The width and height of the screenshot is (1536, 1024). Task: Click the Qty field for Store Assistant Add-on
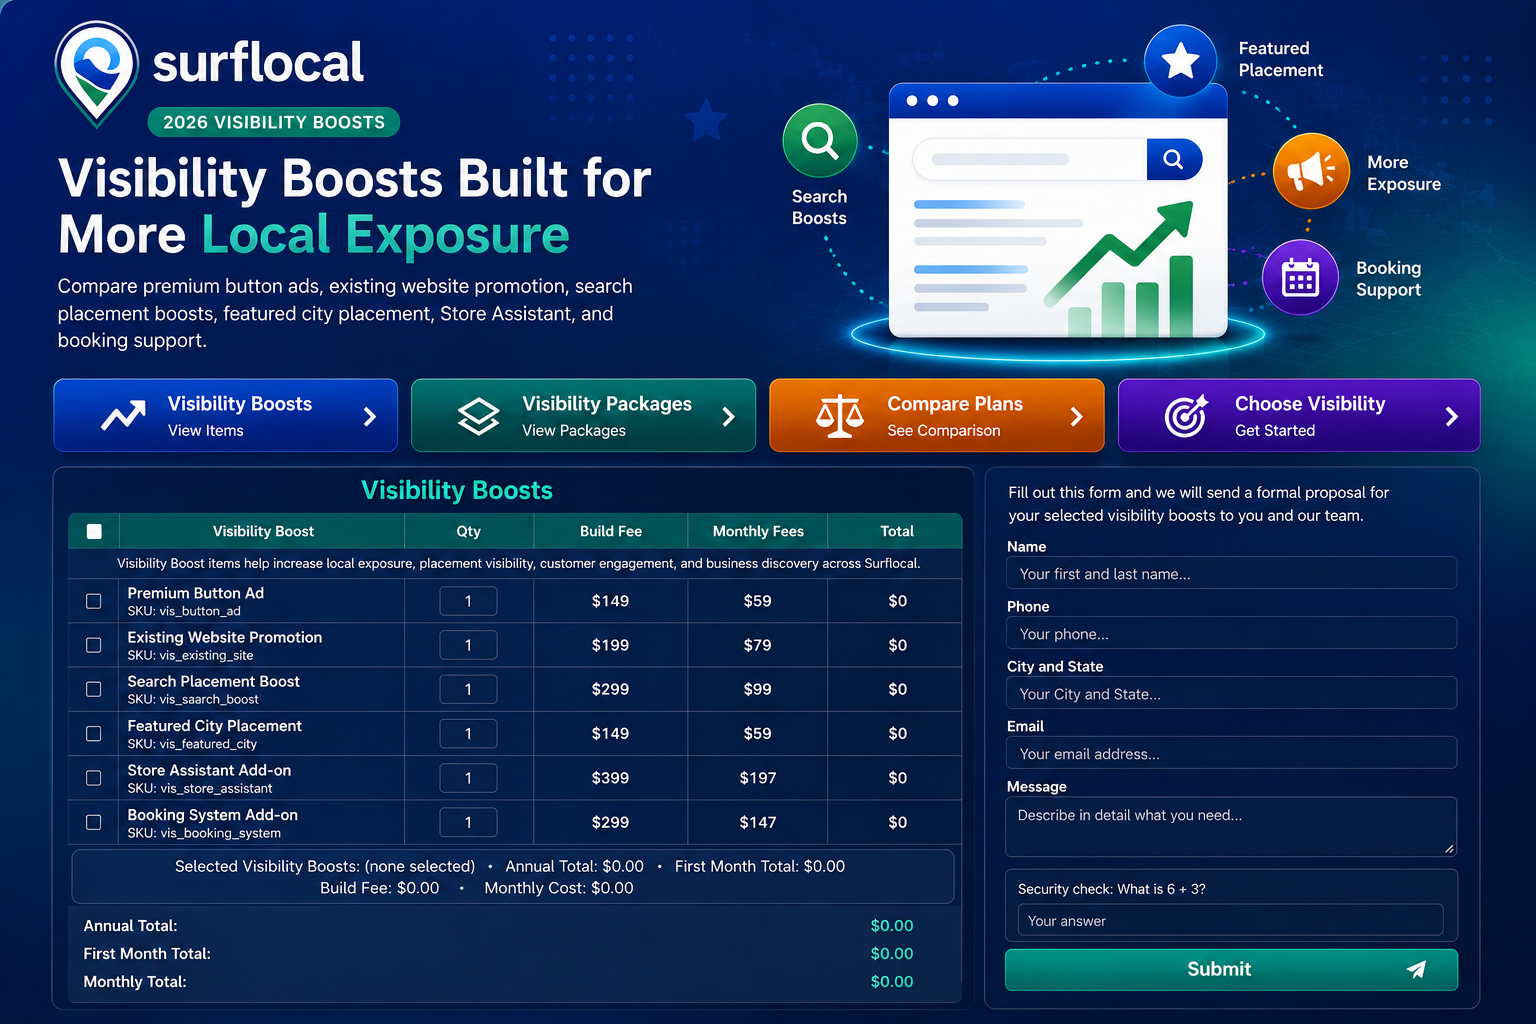(468, 778)
